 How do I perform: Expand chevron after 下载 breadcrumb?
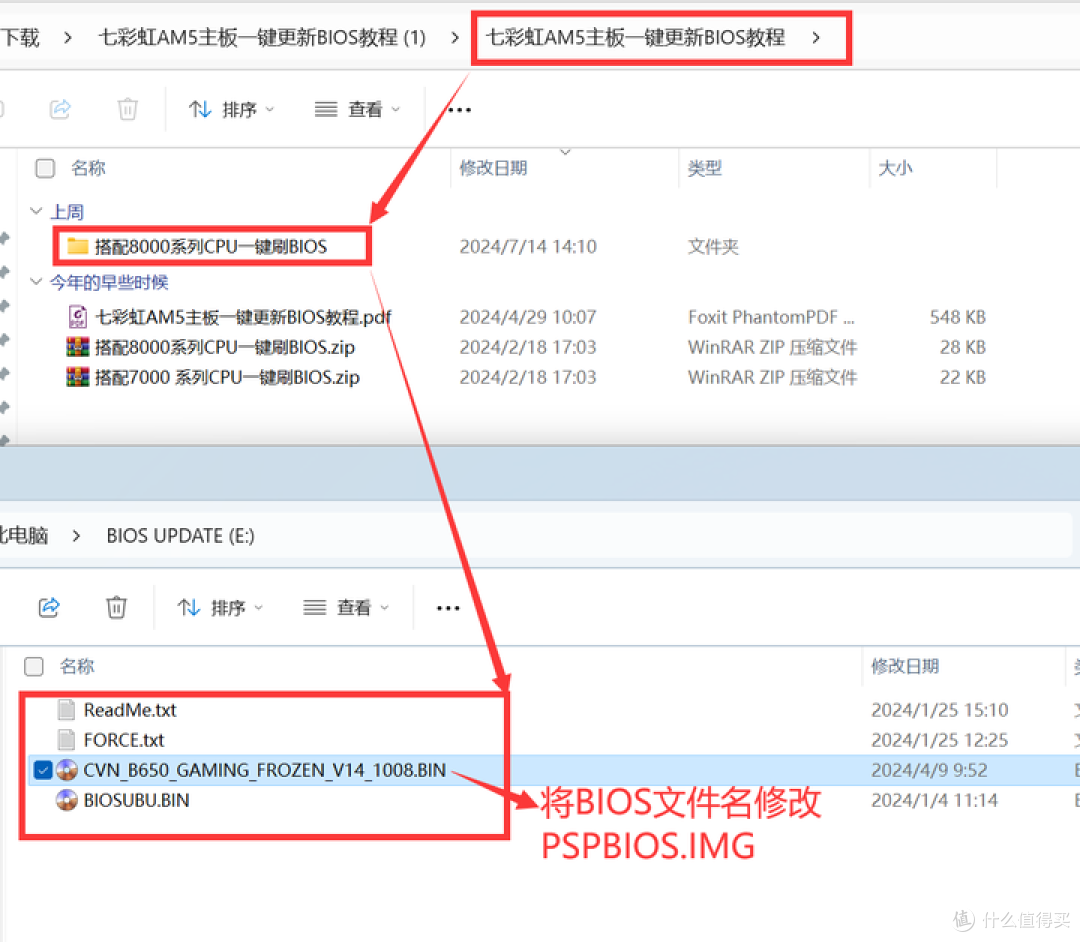(x=68, y=37)
